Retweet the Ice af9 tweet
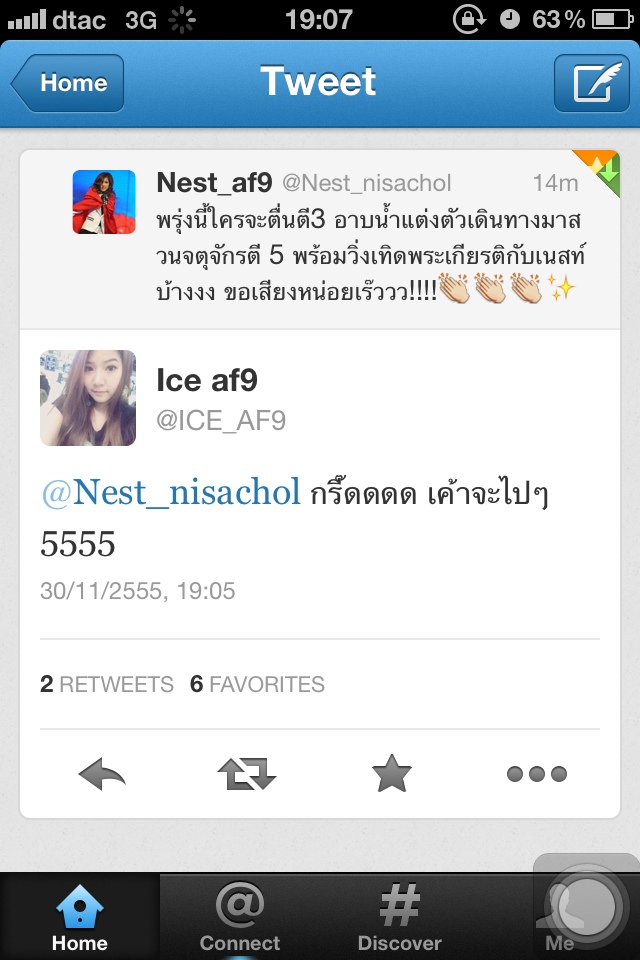The width and height of the screenshot is (640, 960). (x=247, y=774)
